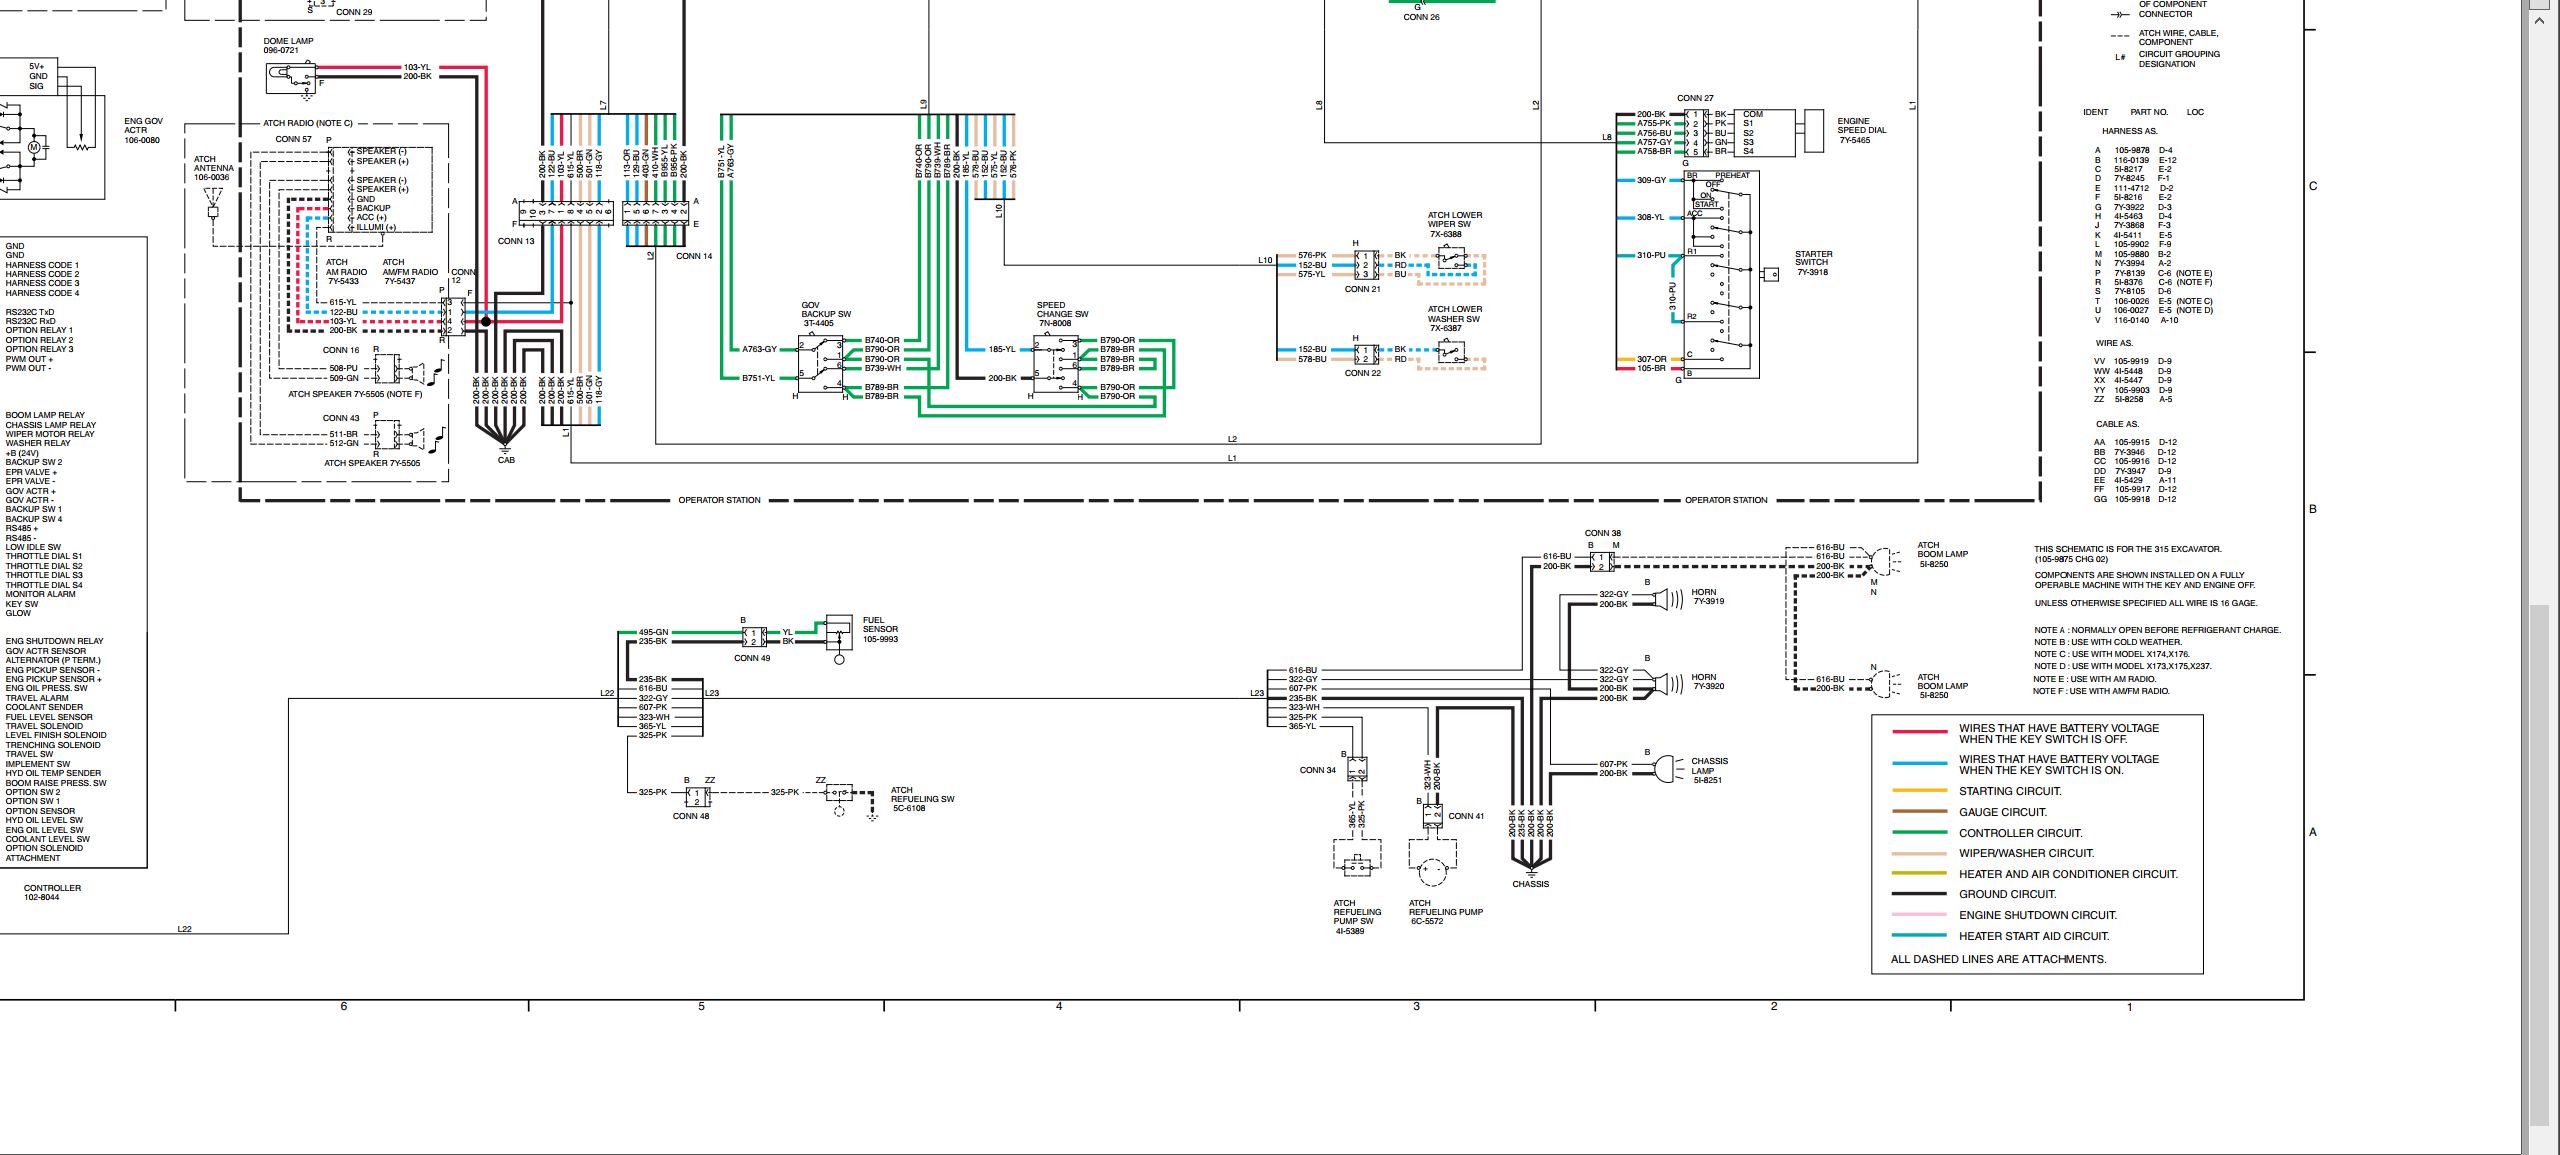Click the 'ENGINE SHUTDOWN CIRCUIT.' legend entry
This screenshot has height=1155, width=2560.
[x=2037, y=915]
